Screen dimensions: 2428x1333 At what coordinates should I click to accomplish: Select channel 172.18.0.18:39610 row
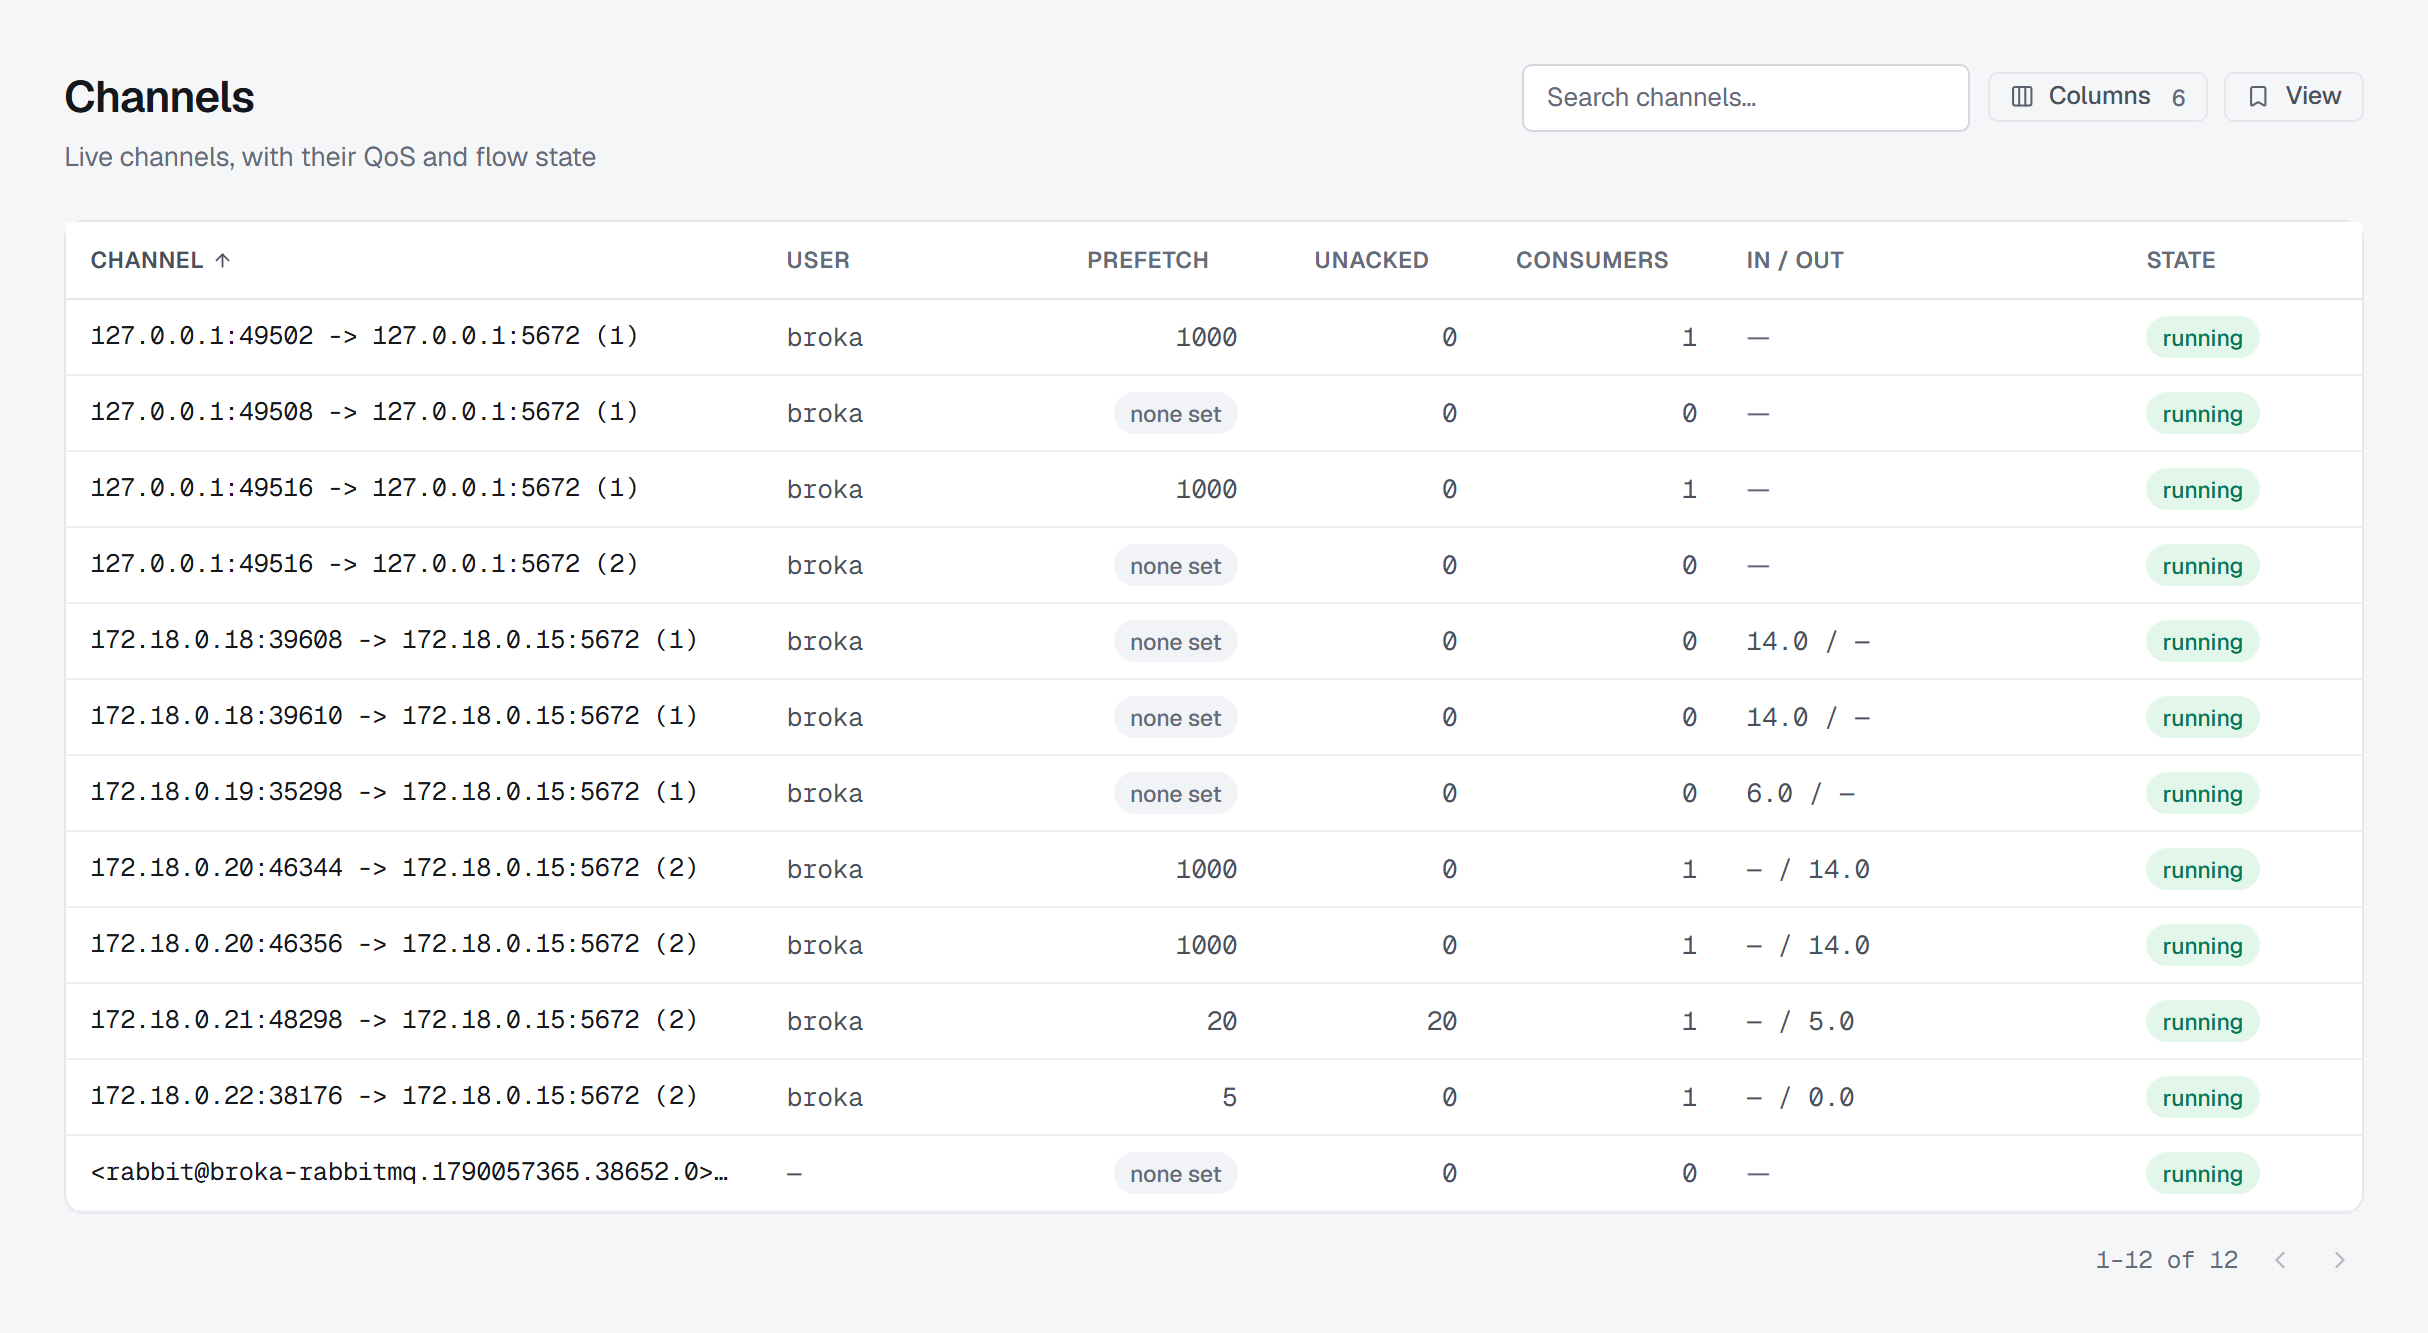pyautogui.click(x=1214, y=717)
